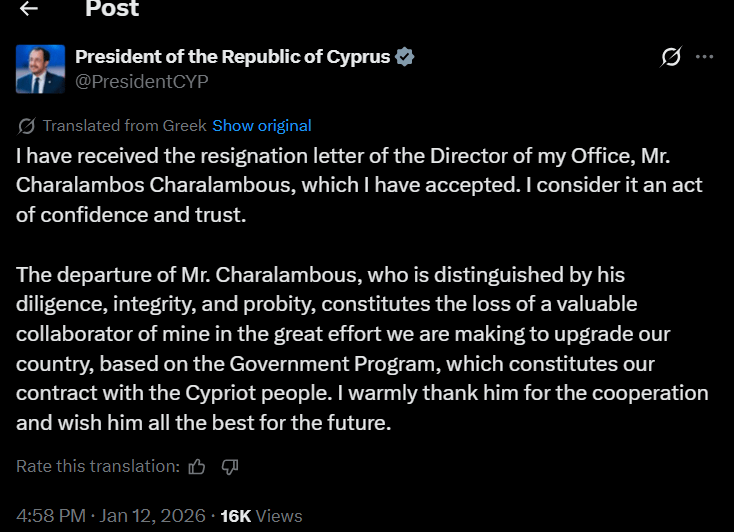Click the translation icon beside 'Translated from Greek'
Screen dimensions: 734x532
[x=27, y=126]
